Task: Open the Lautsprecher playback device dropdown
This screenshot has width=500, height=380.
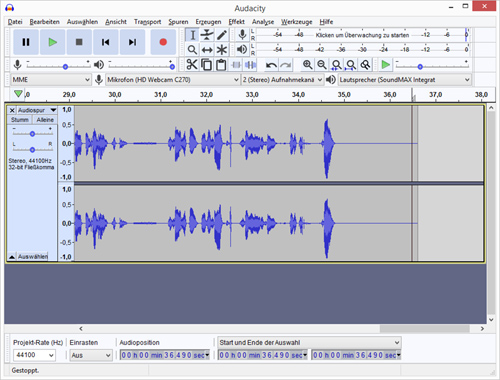Action: coord(405,80)
